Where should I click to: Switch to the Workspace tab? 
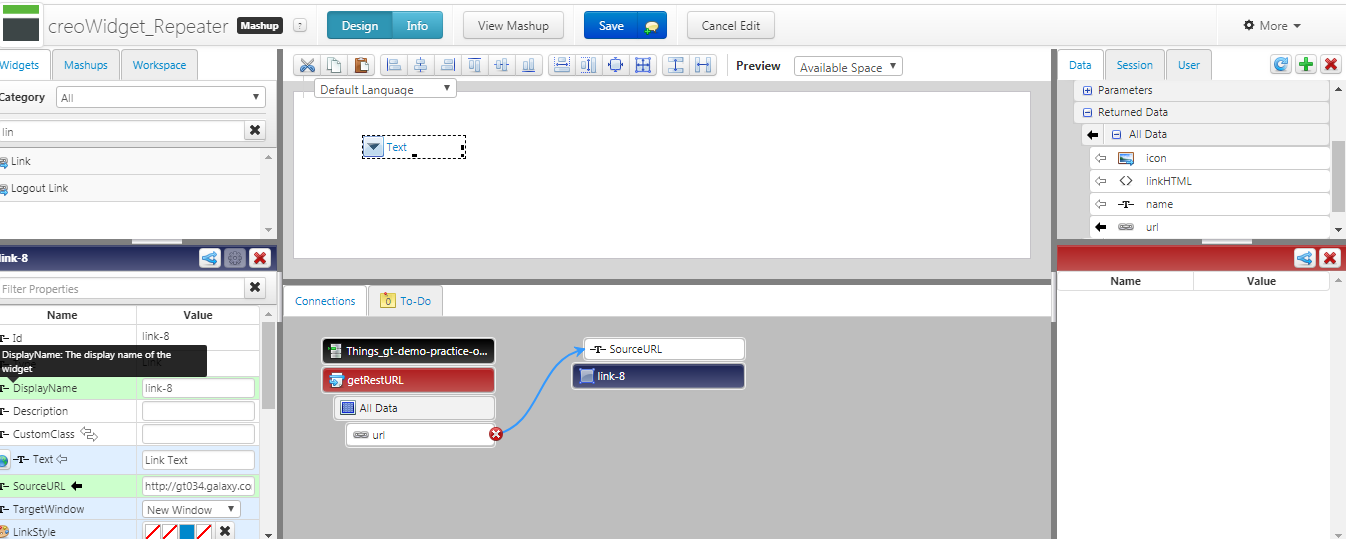[160, 65]
